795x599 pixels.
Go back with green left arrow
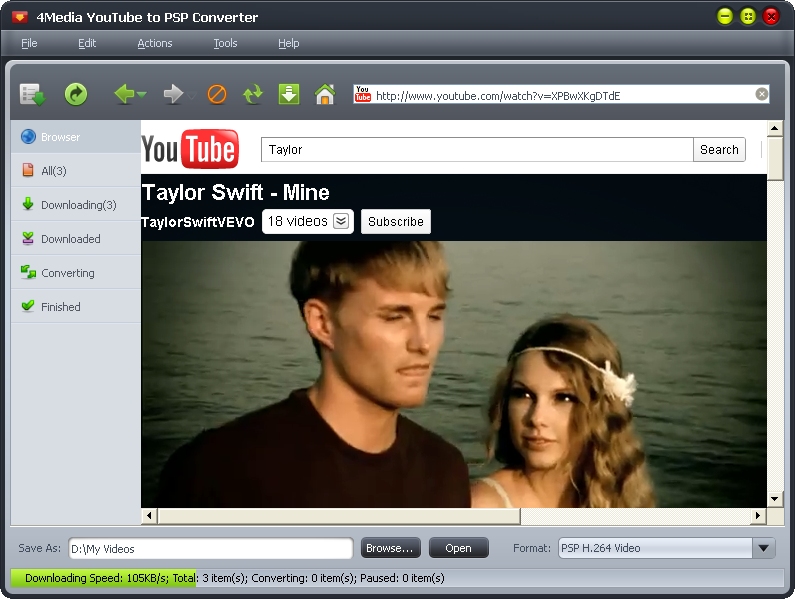[124, 94]
